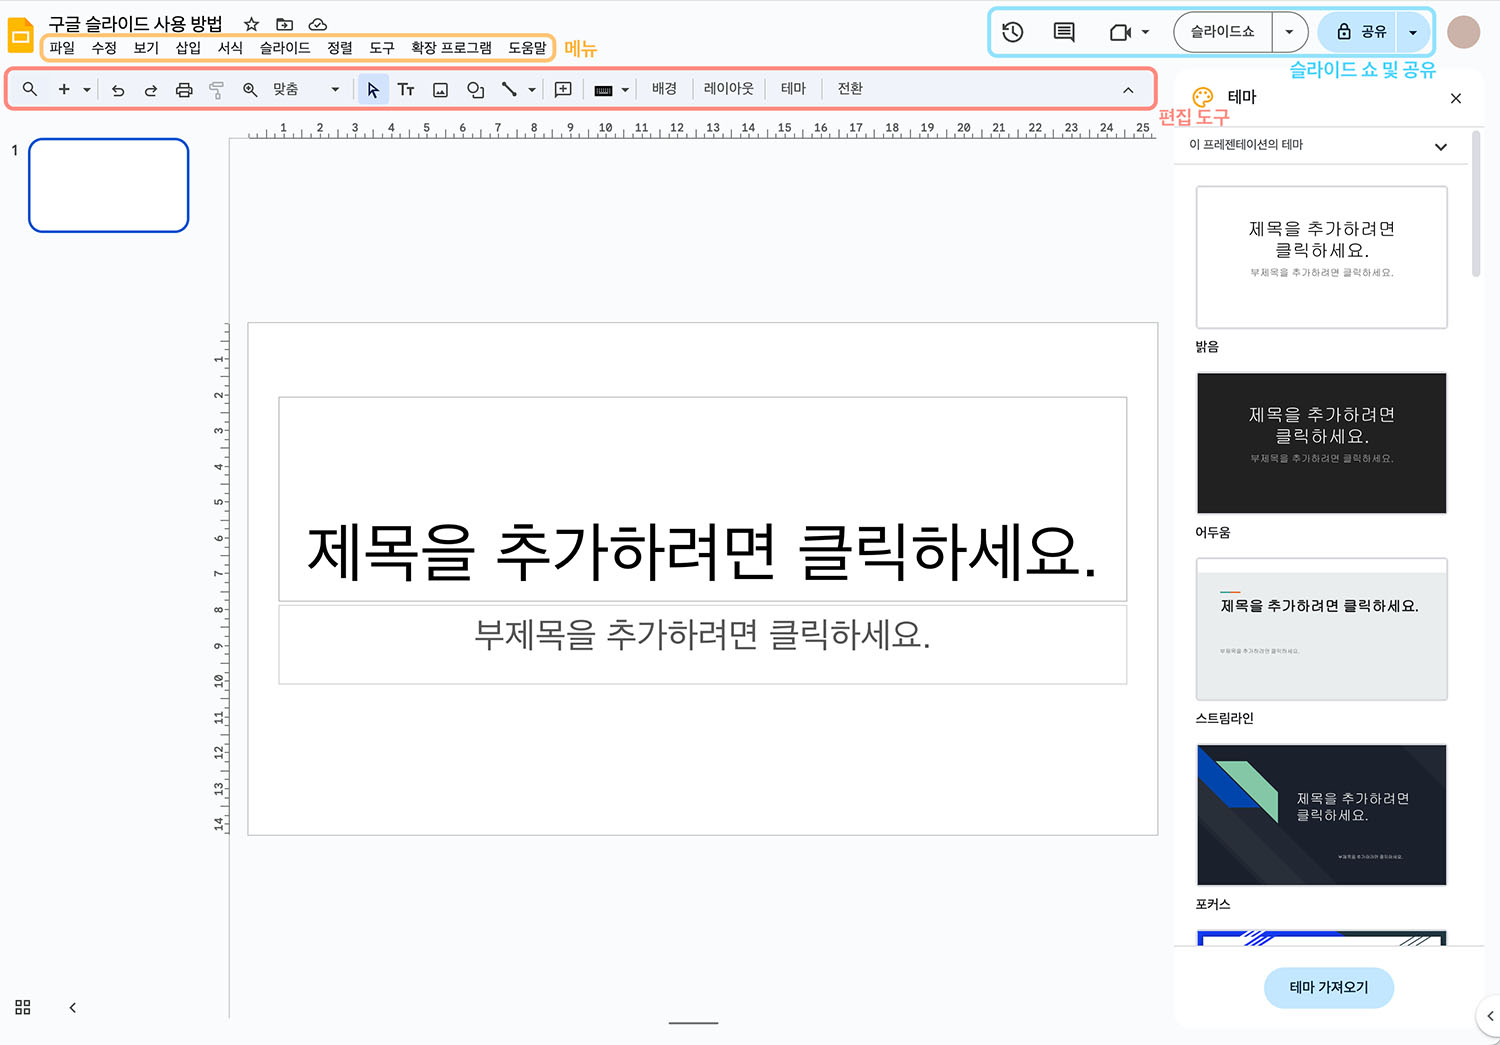Viewport: 1500px width, 1045px height.
Task: Open the 슬라이드 menu
Action: tap(285, 47)
